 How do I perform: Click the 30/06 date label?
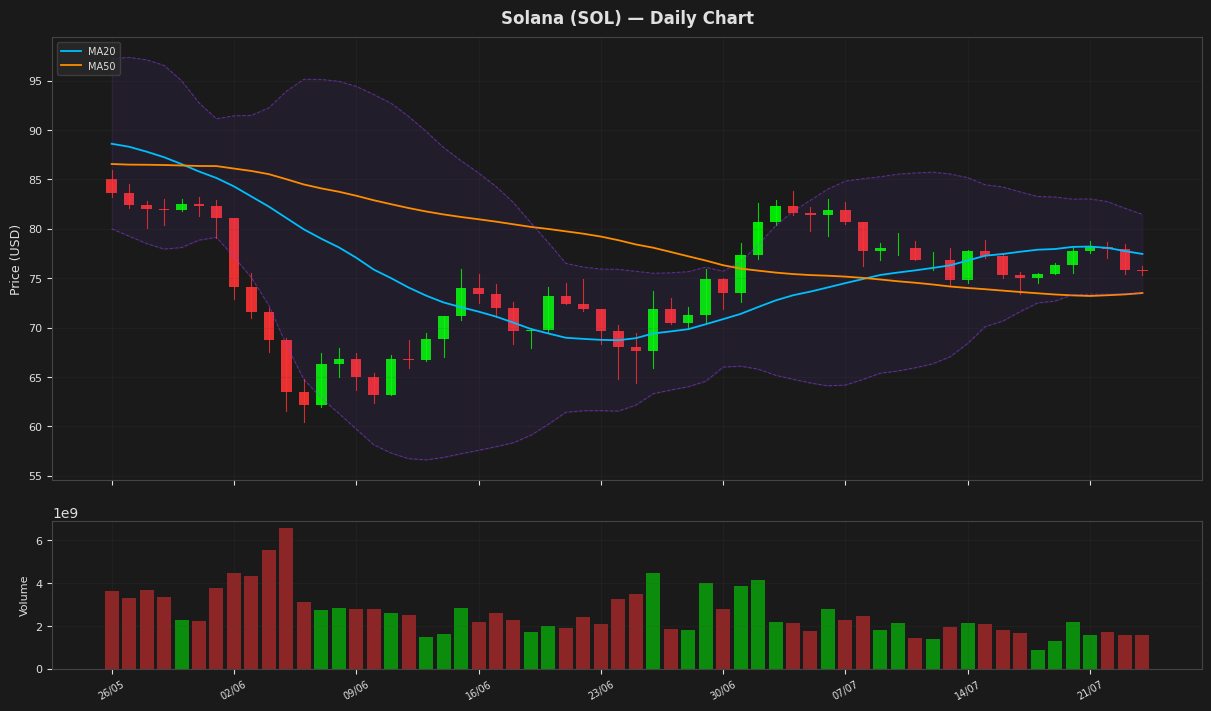coord(722,690)
